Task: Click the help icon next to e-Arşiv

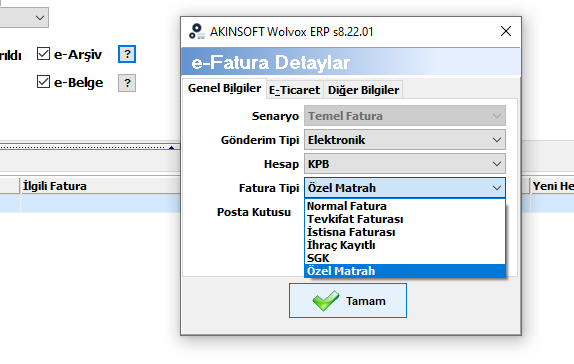Action: tap(127, 54)
